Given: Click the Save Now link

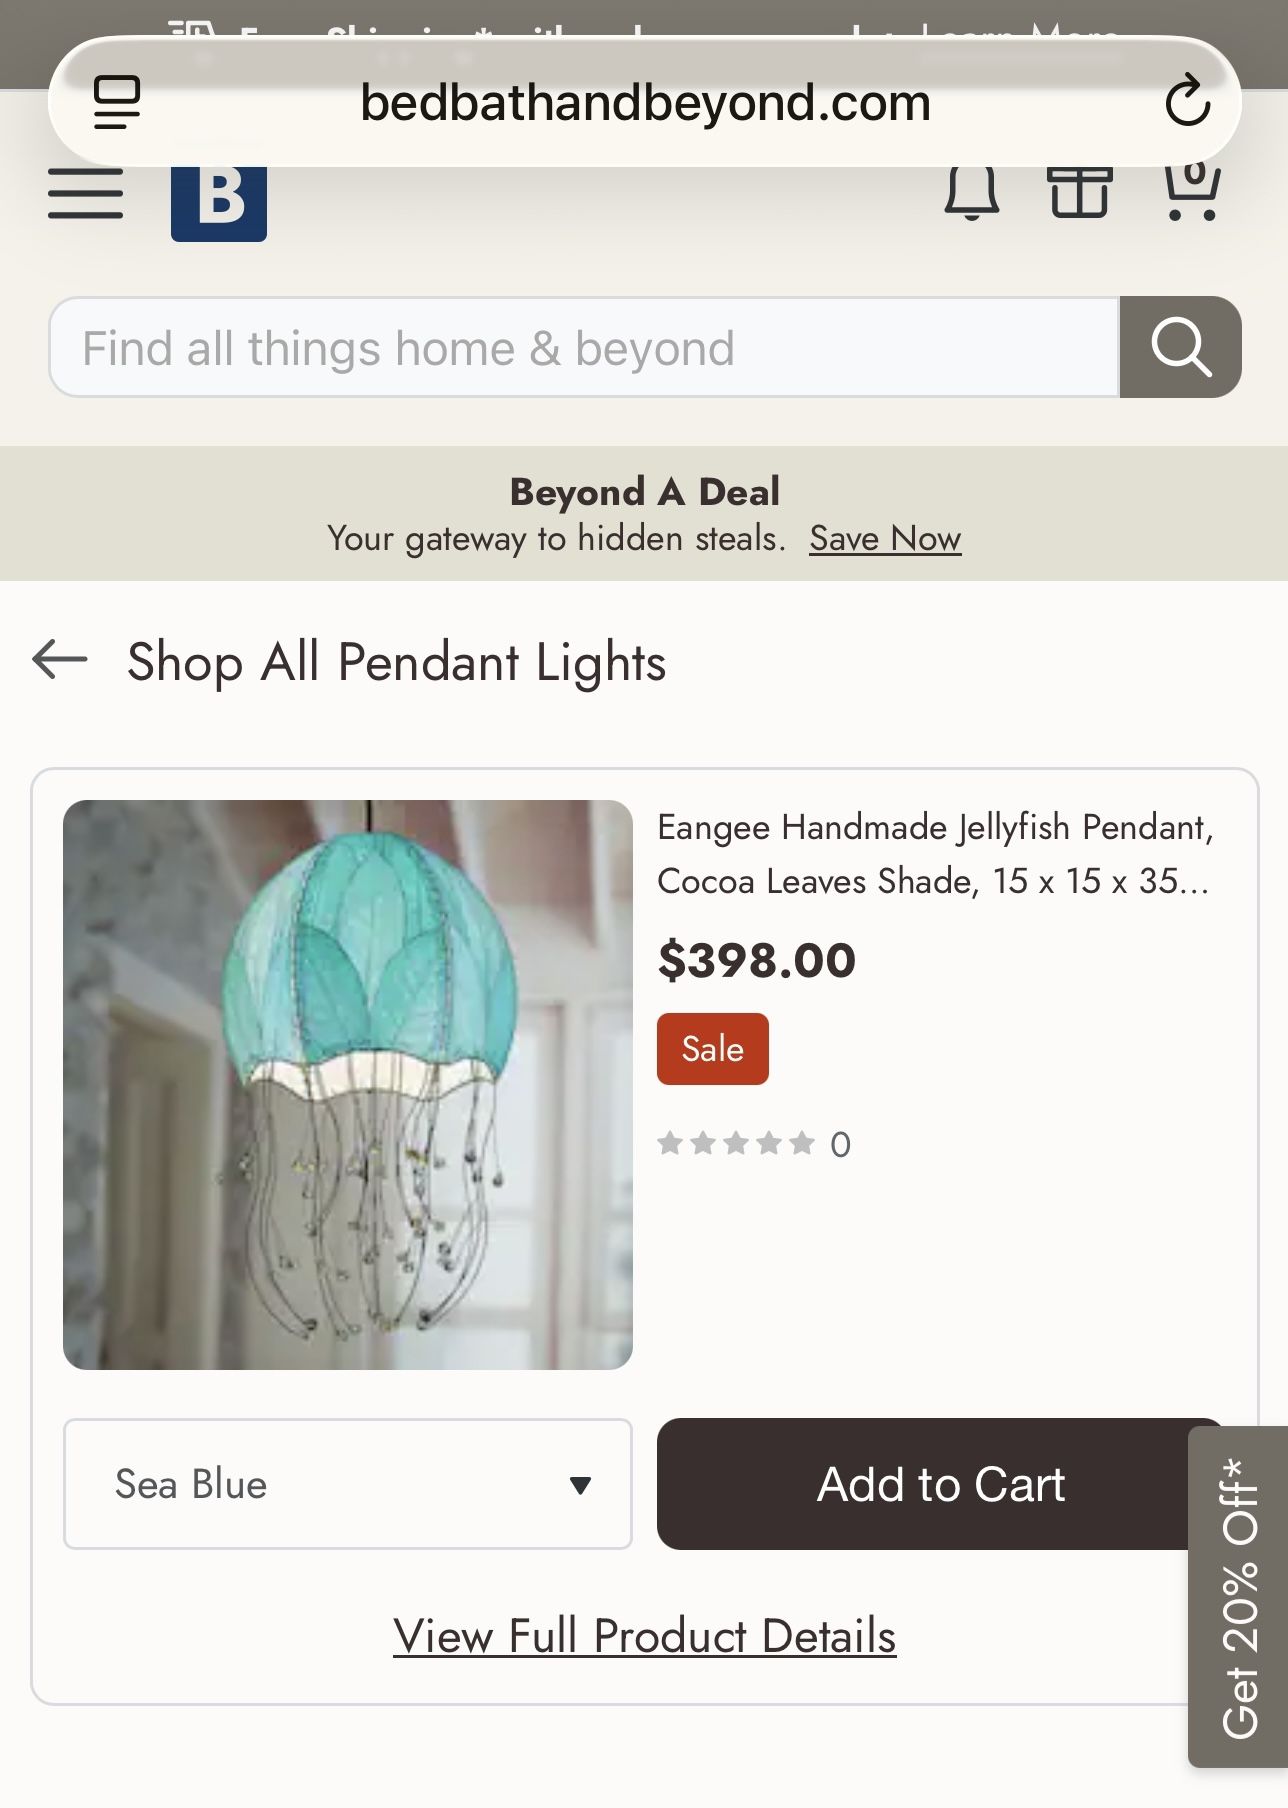Looking at the screenshot, I should [885, 538].
